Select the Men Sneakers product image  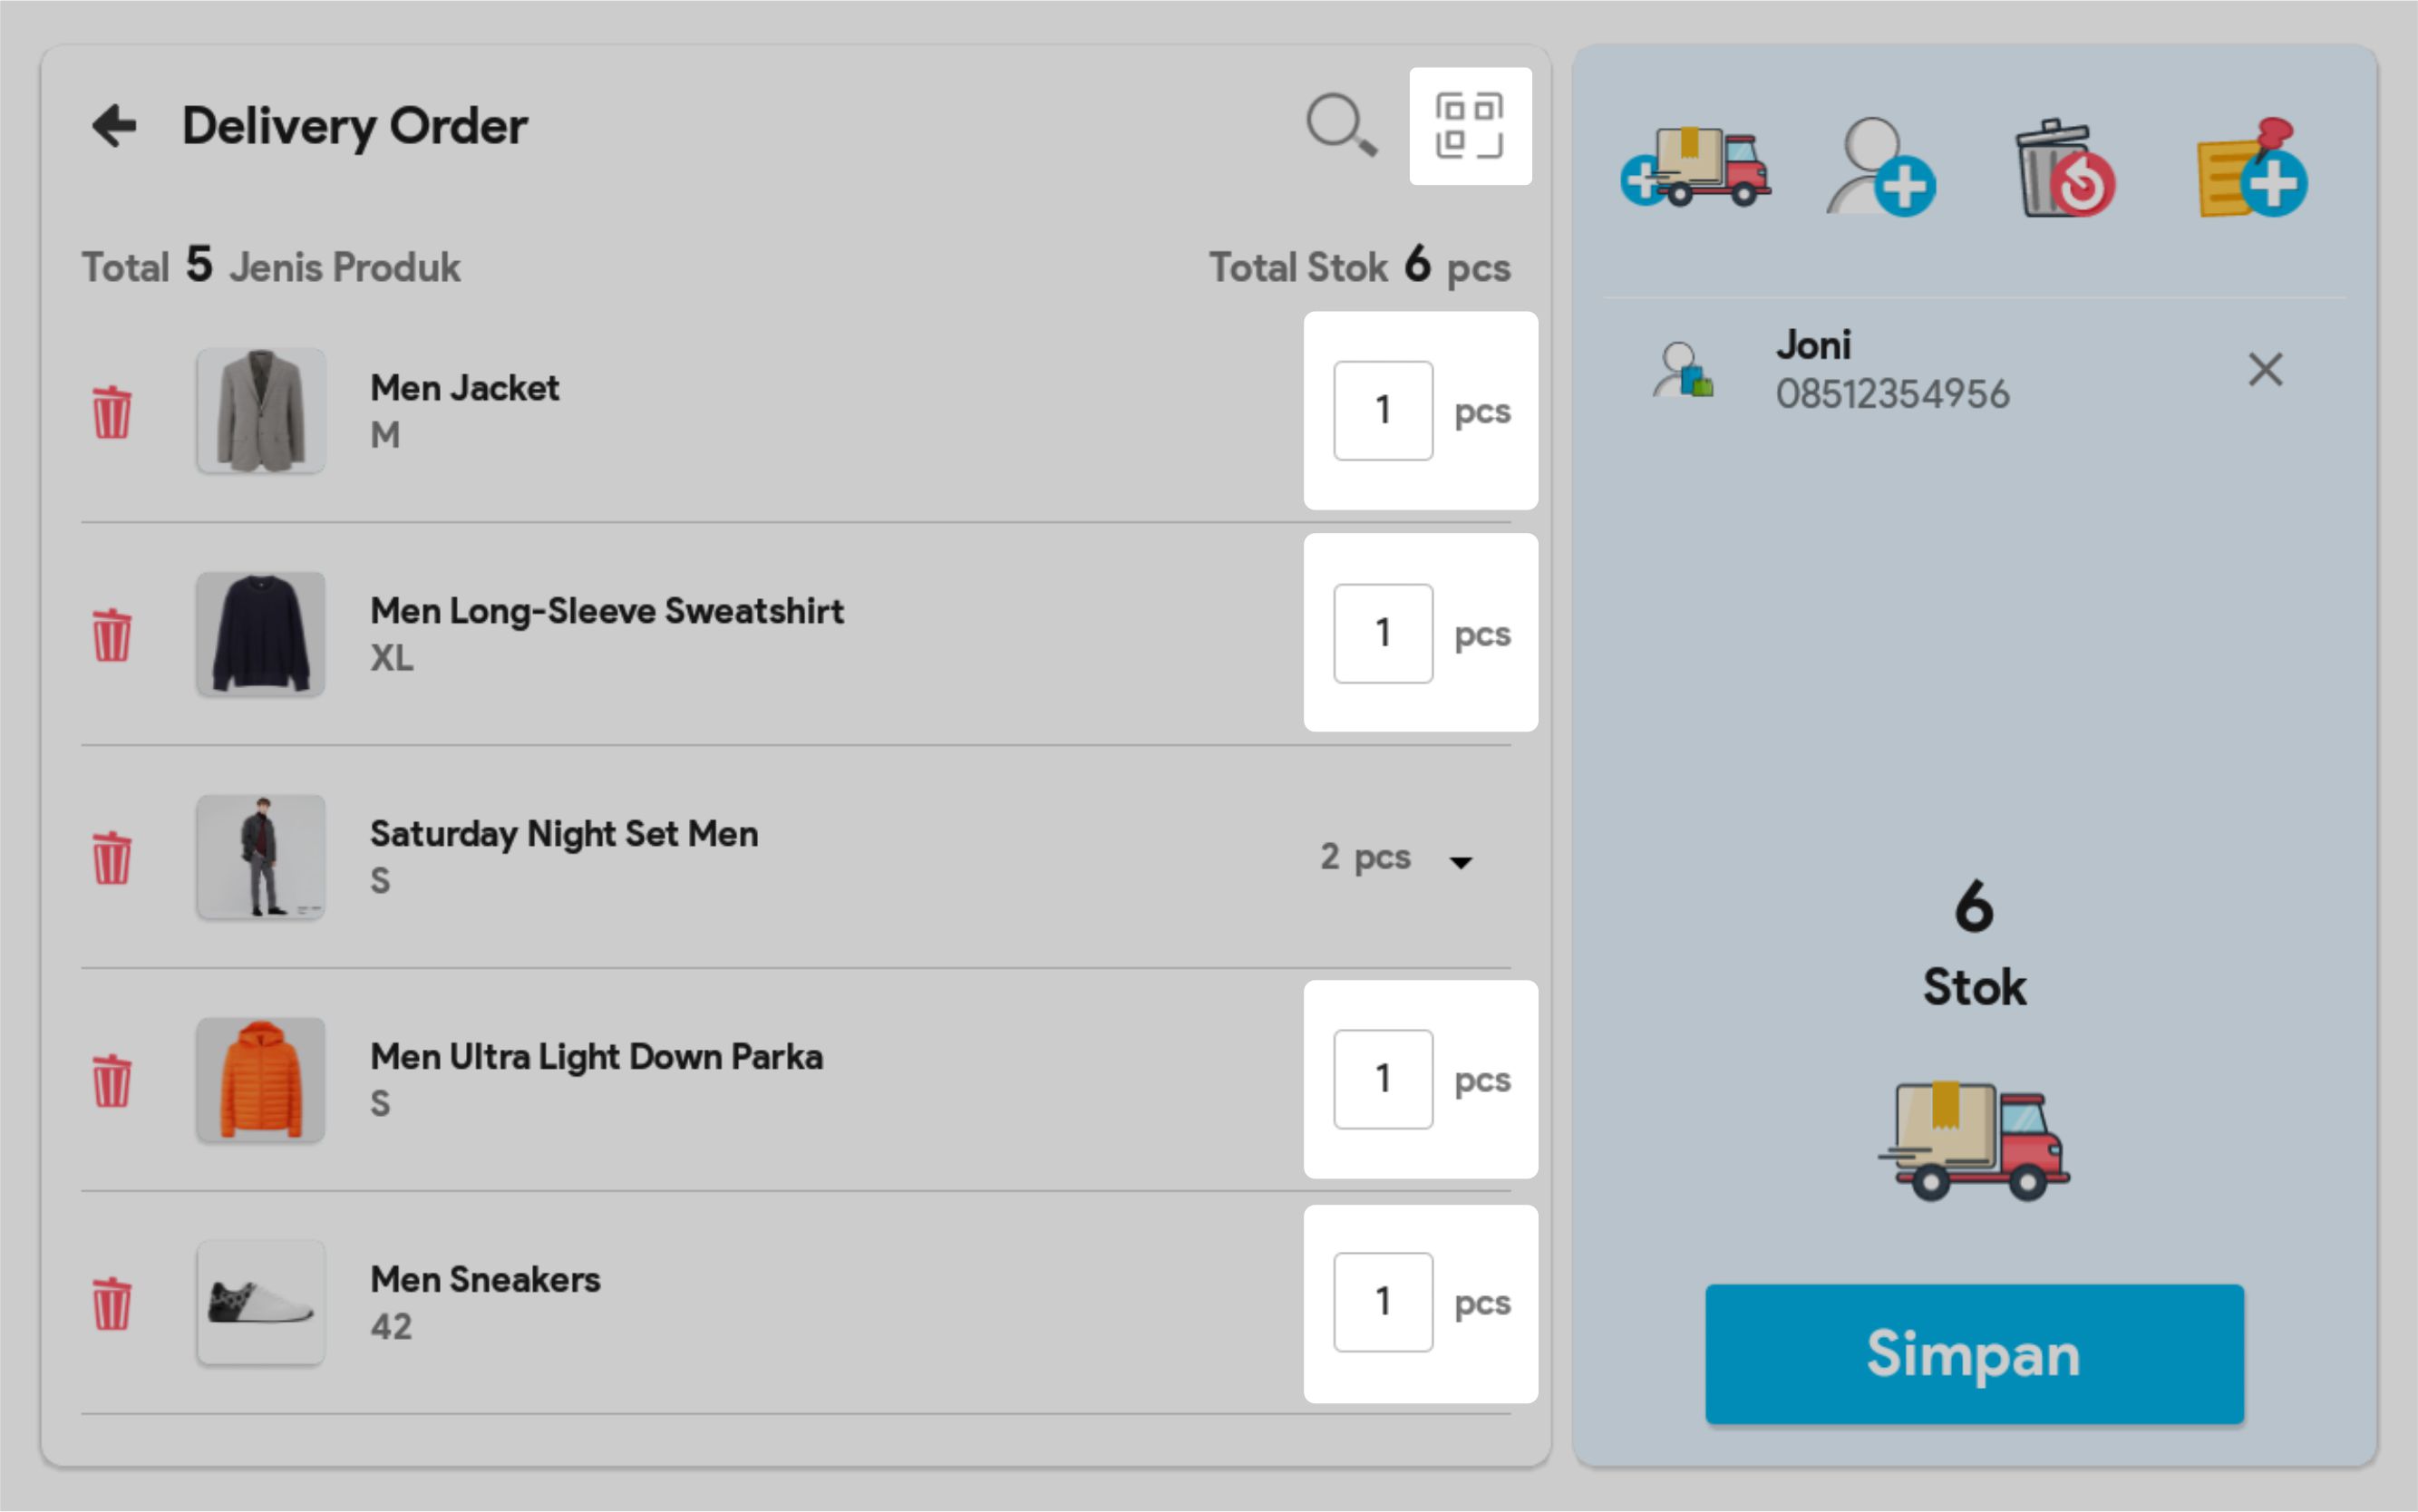point(261,1303)
